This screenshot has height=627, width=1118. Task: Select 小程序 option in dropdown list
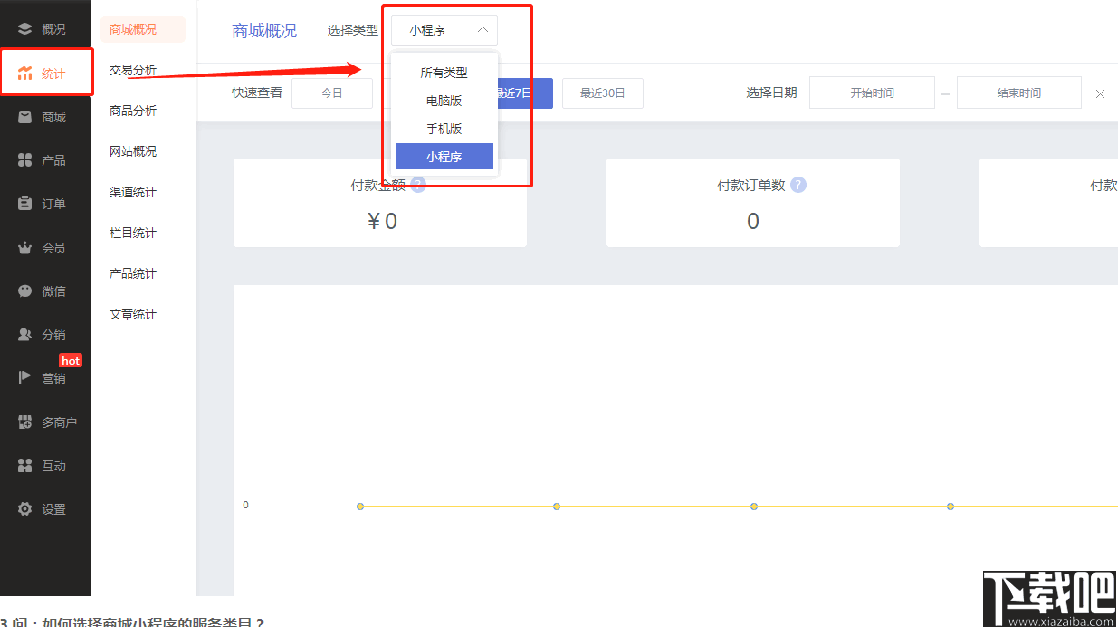click(444, 156)
